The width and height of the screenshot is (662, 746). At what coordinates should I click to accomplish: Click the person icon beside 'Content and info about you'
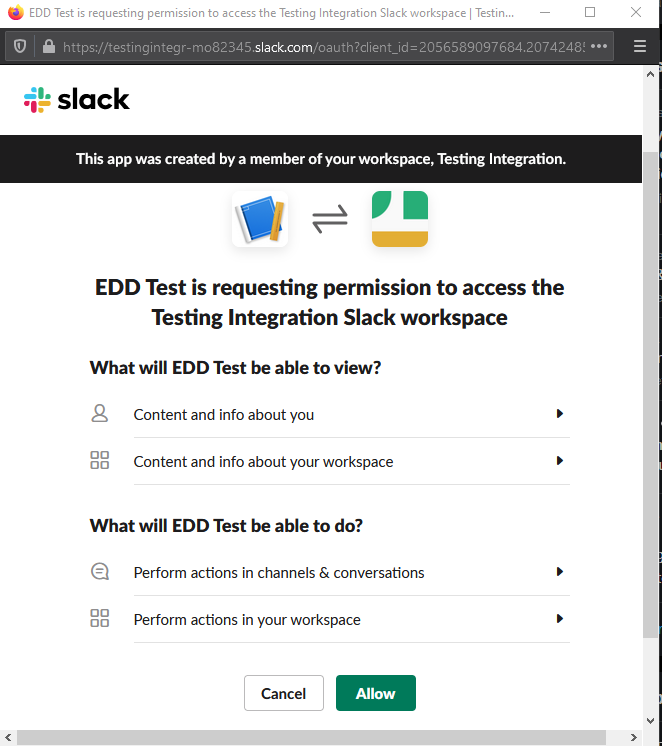coord(99,414)
